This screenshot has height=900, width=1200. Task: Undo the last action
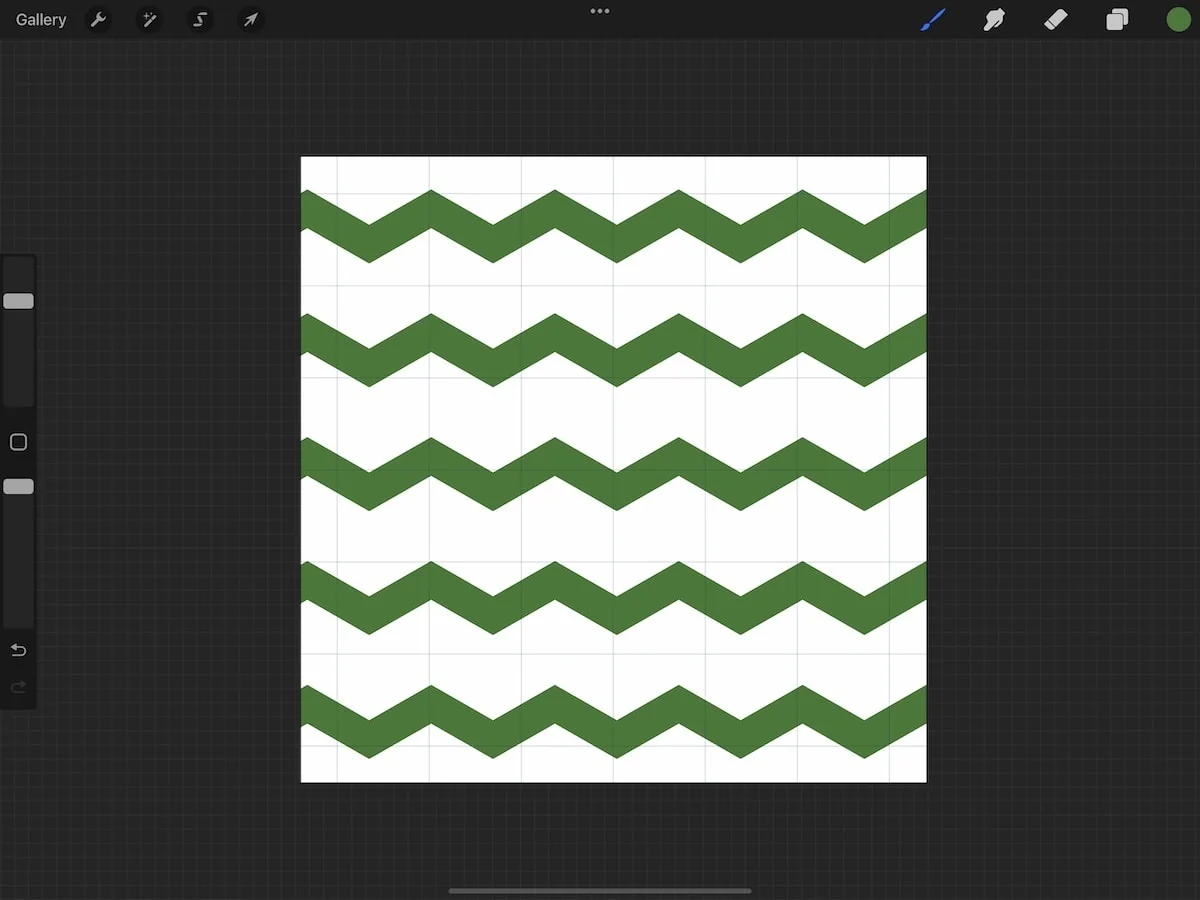pos(18,651)
